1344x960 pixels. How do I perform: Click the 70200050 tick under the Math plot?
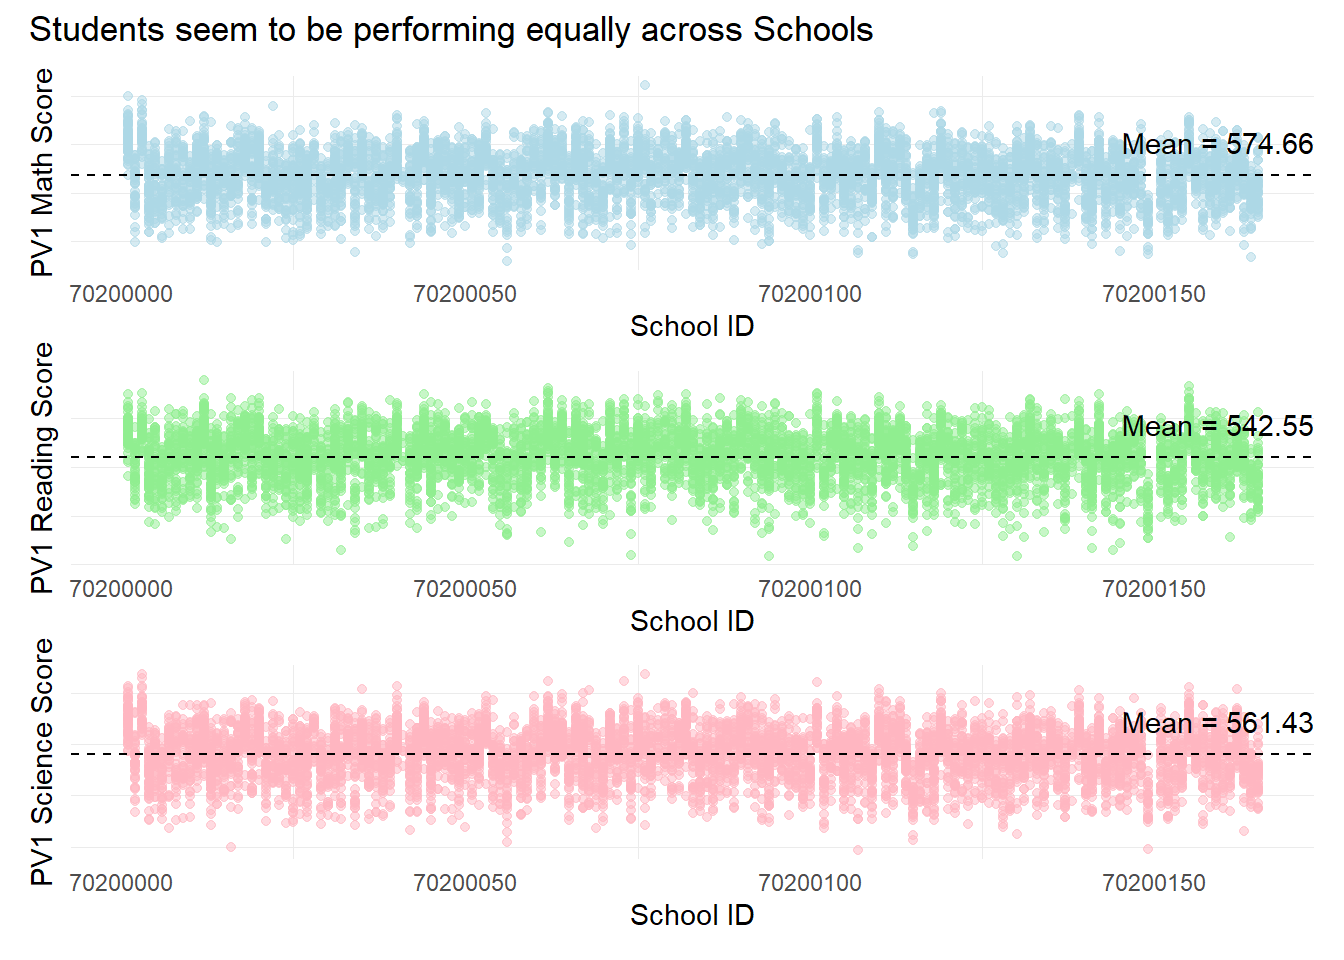465,295
